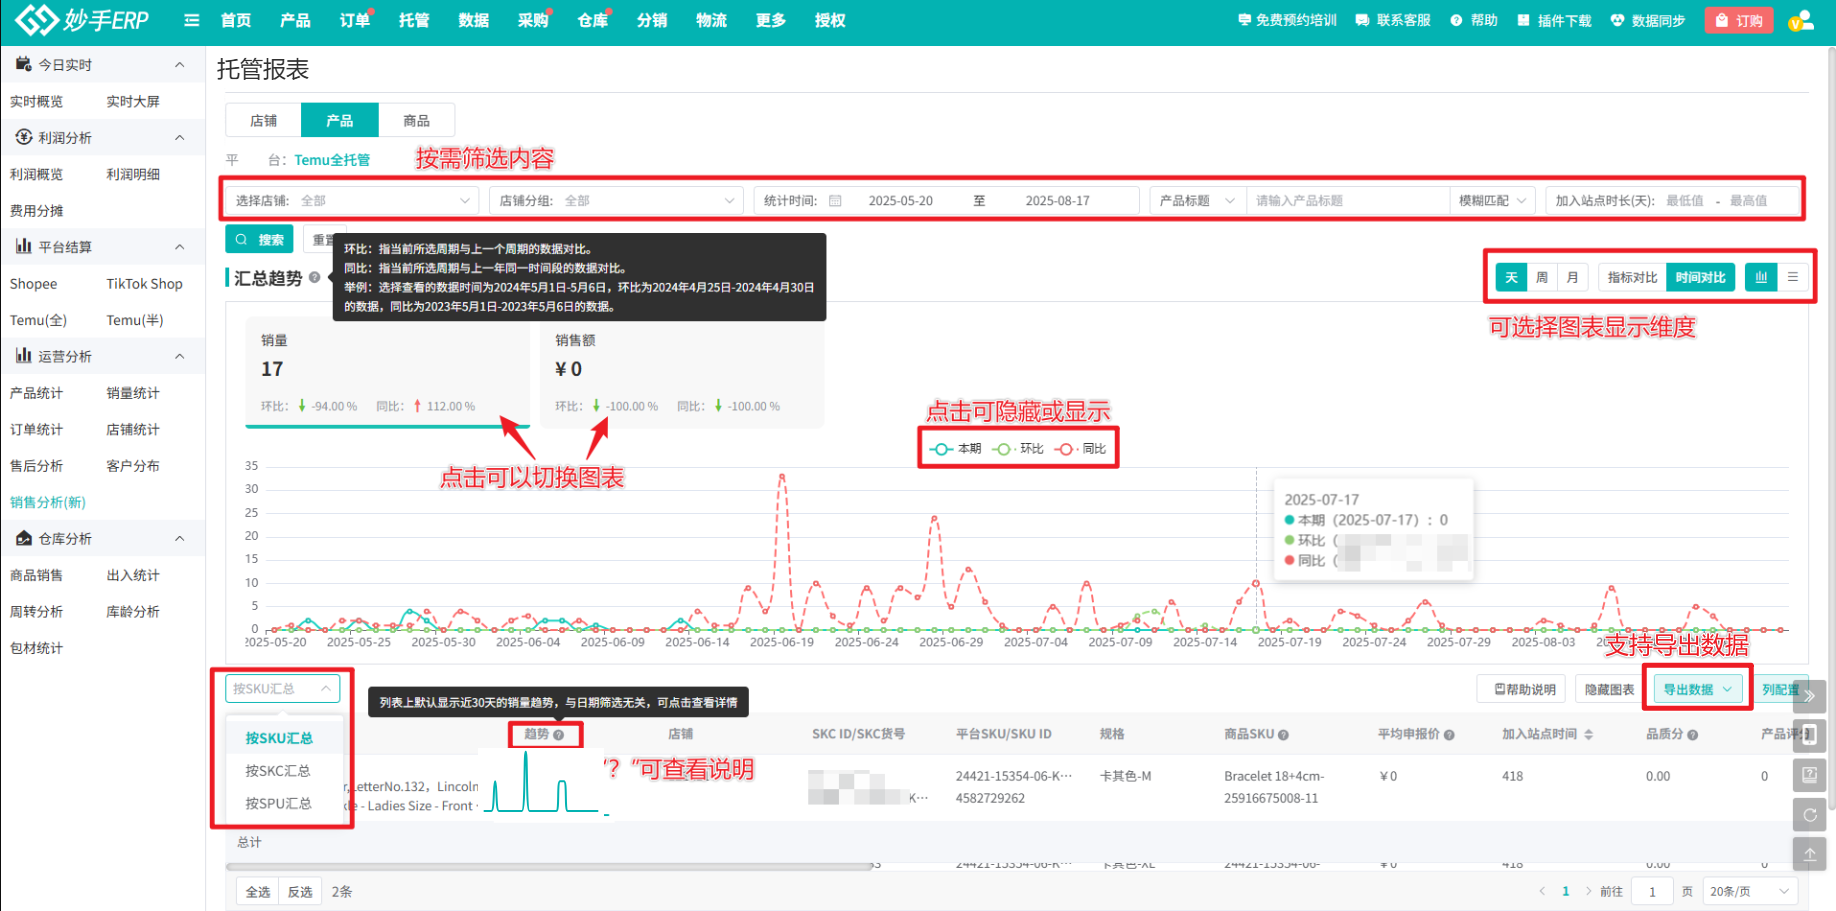Collapse the 利润分析 sidebar section

[180, 138]
